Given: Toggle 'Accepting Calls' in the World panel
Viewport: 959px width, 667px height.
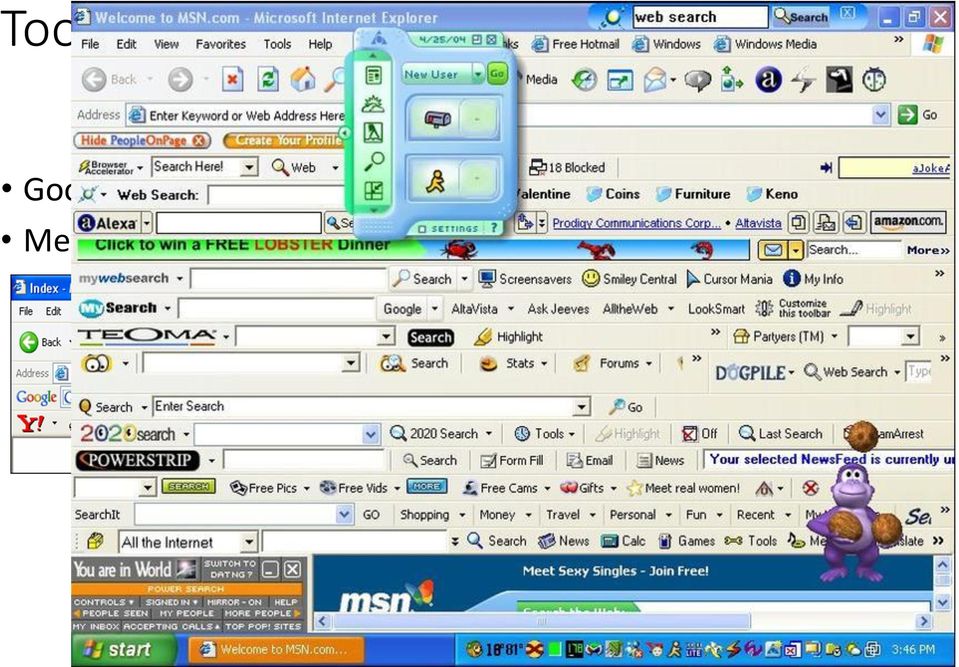Looking at the screenshot, I should (x=171, y=627).
